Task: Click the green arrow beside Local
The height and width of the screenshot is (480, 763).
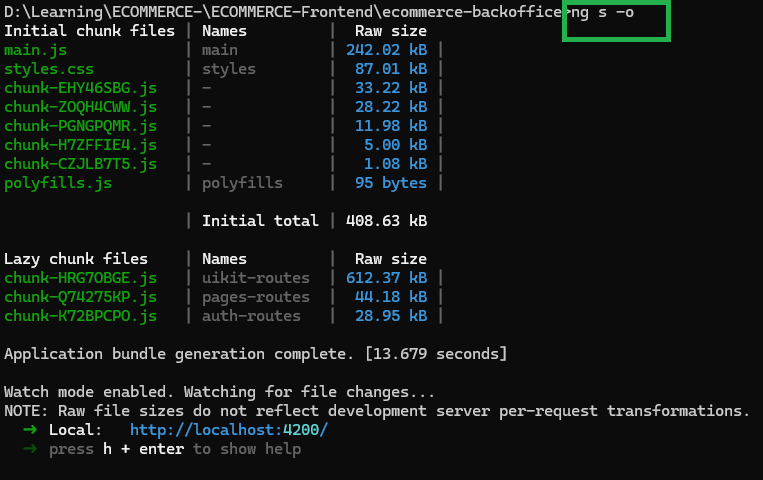Action: 29,430
